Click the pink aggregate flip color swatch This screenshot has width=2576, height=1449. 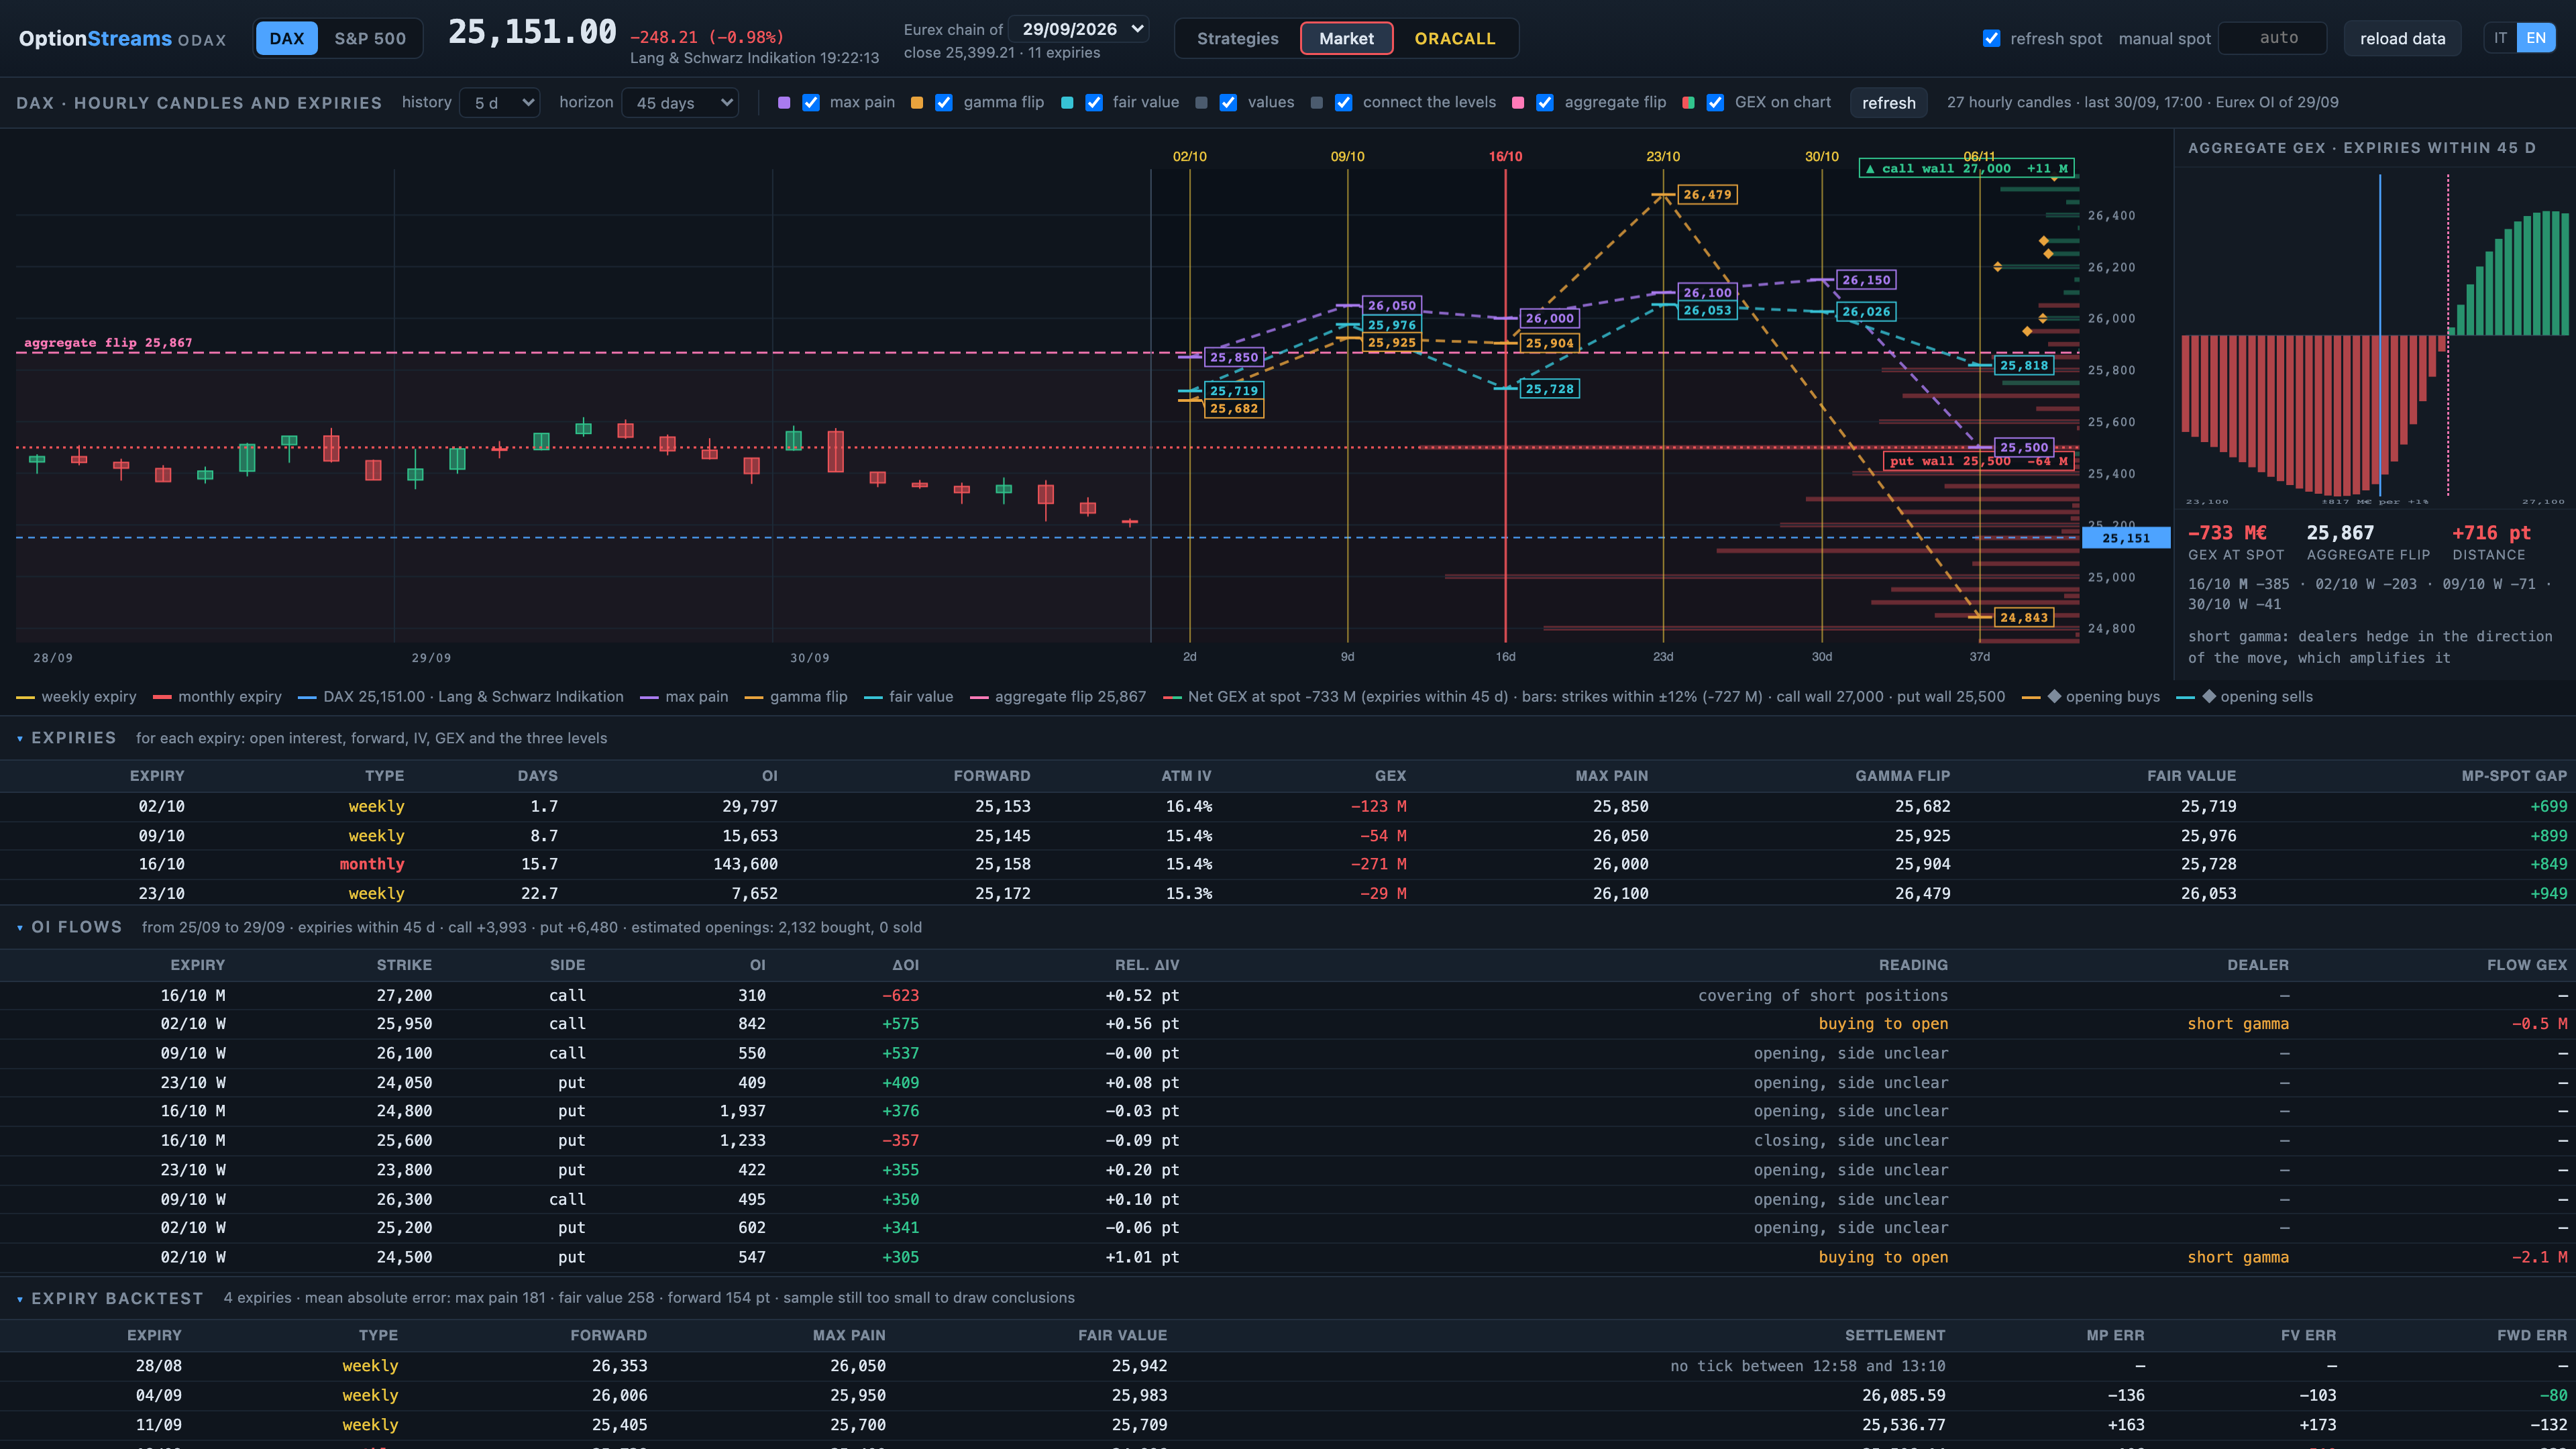[1518, 102]
